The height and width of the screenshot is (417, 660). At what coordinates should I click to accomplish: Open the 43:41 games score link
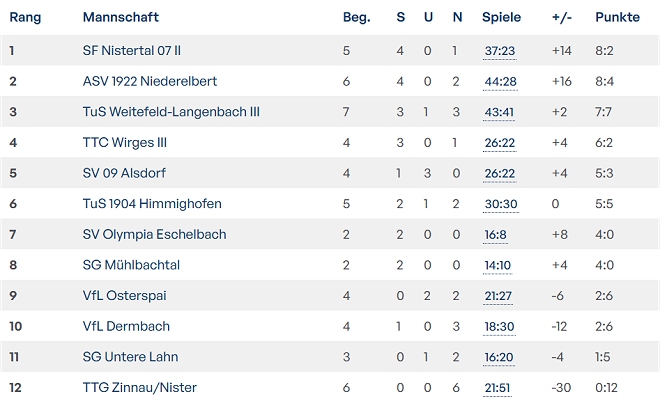pyautogui.click(x=499, y=112)
